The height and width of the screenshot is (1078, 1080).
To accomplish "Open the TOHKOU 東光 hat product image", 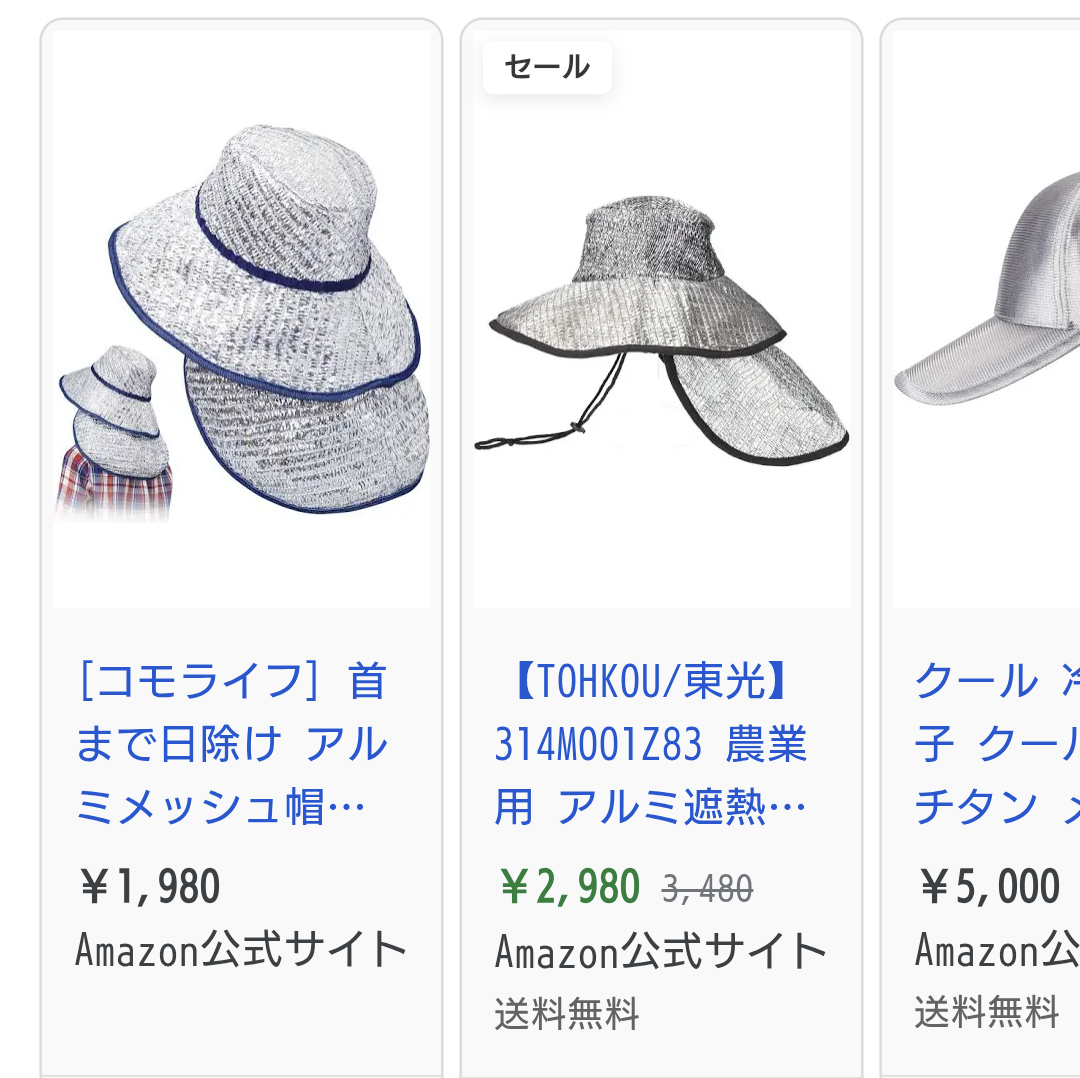I will point(662,319).
